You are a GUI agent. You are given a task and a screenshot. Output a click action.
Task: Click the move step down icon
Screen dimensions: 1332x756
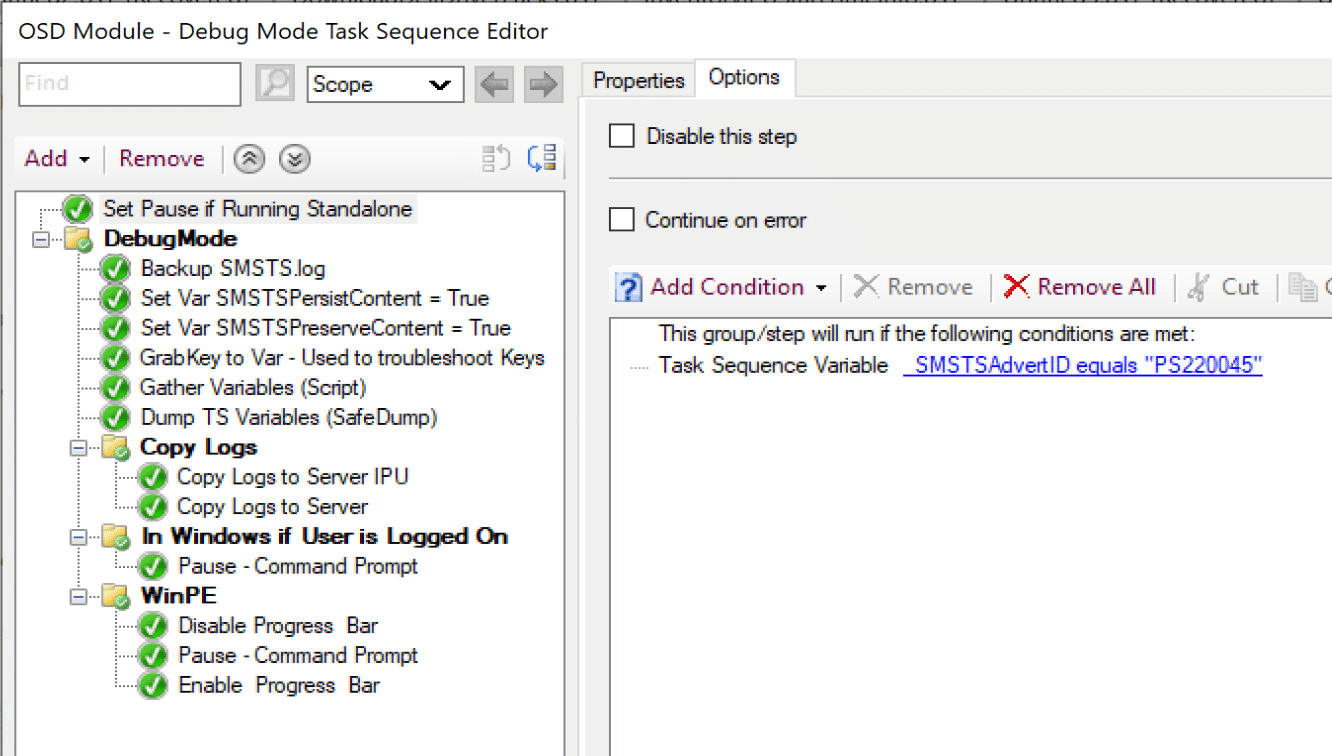pos(294,158)
